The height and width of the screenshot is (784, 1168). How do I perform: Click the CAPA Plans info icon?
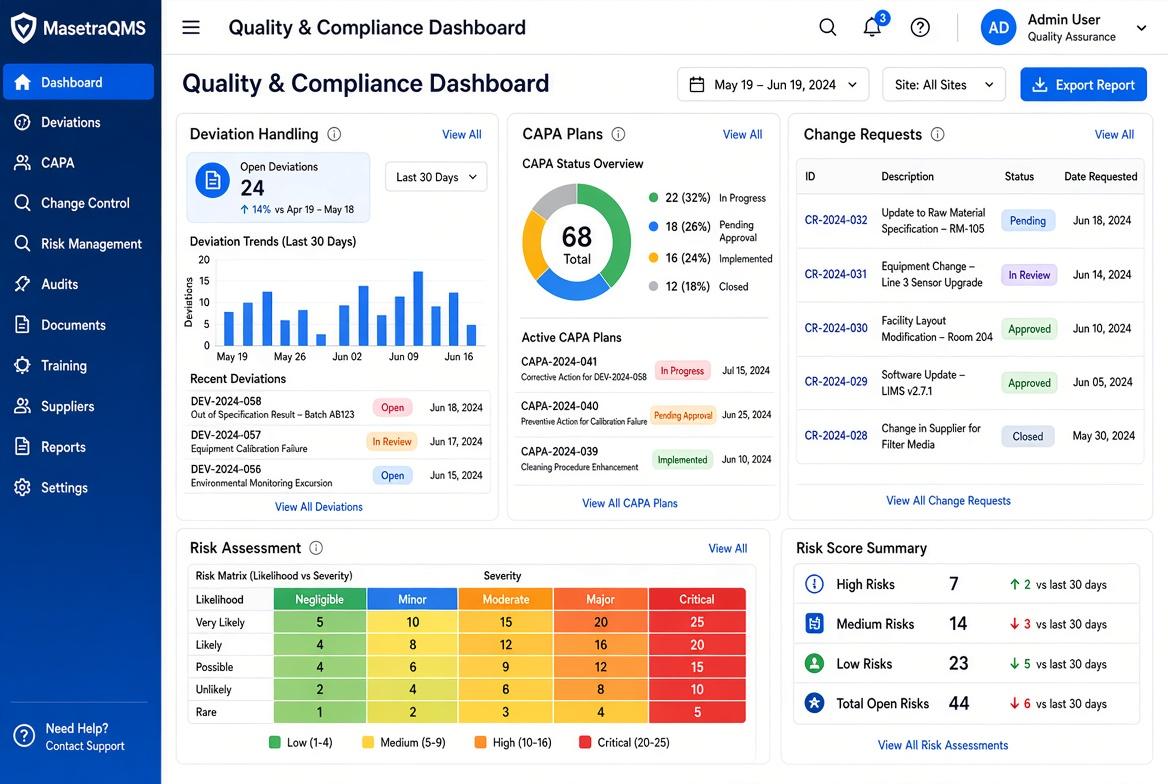[x=618, y=134]
